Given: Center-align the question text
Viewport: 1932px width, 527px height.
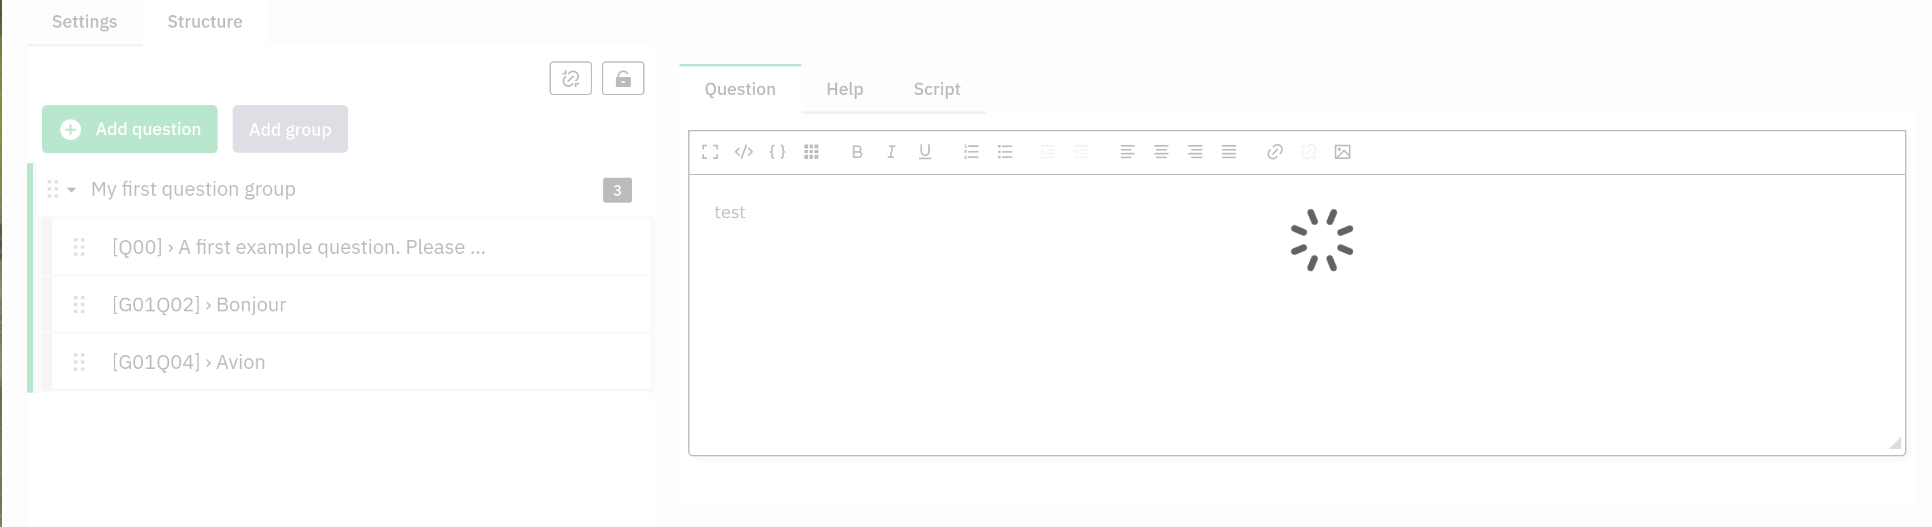Looking at the screenshot, I should click(x=1161, y=152).
